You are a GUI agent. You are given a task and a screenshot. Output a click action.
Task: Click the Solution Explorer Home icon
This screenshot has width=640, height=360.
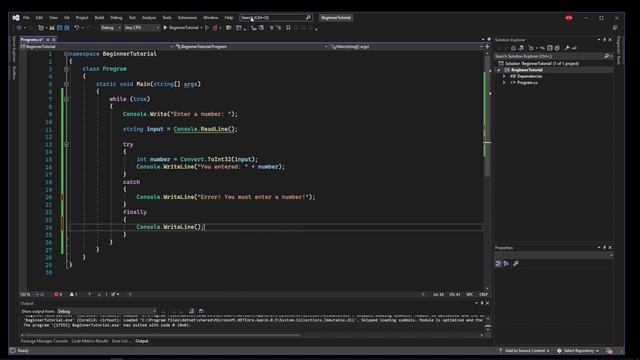tap(513, 48)
